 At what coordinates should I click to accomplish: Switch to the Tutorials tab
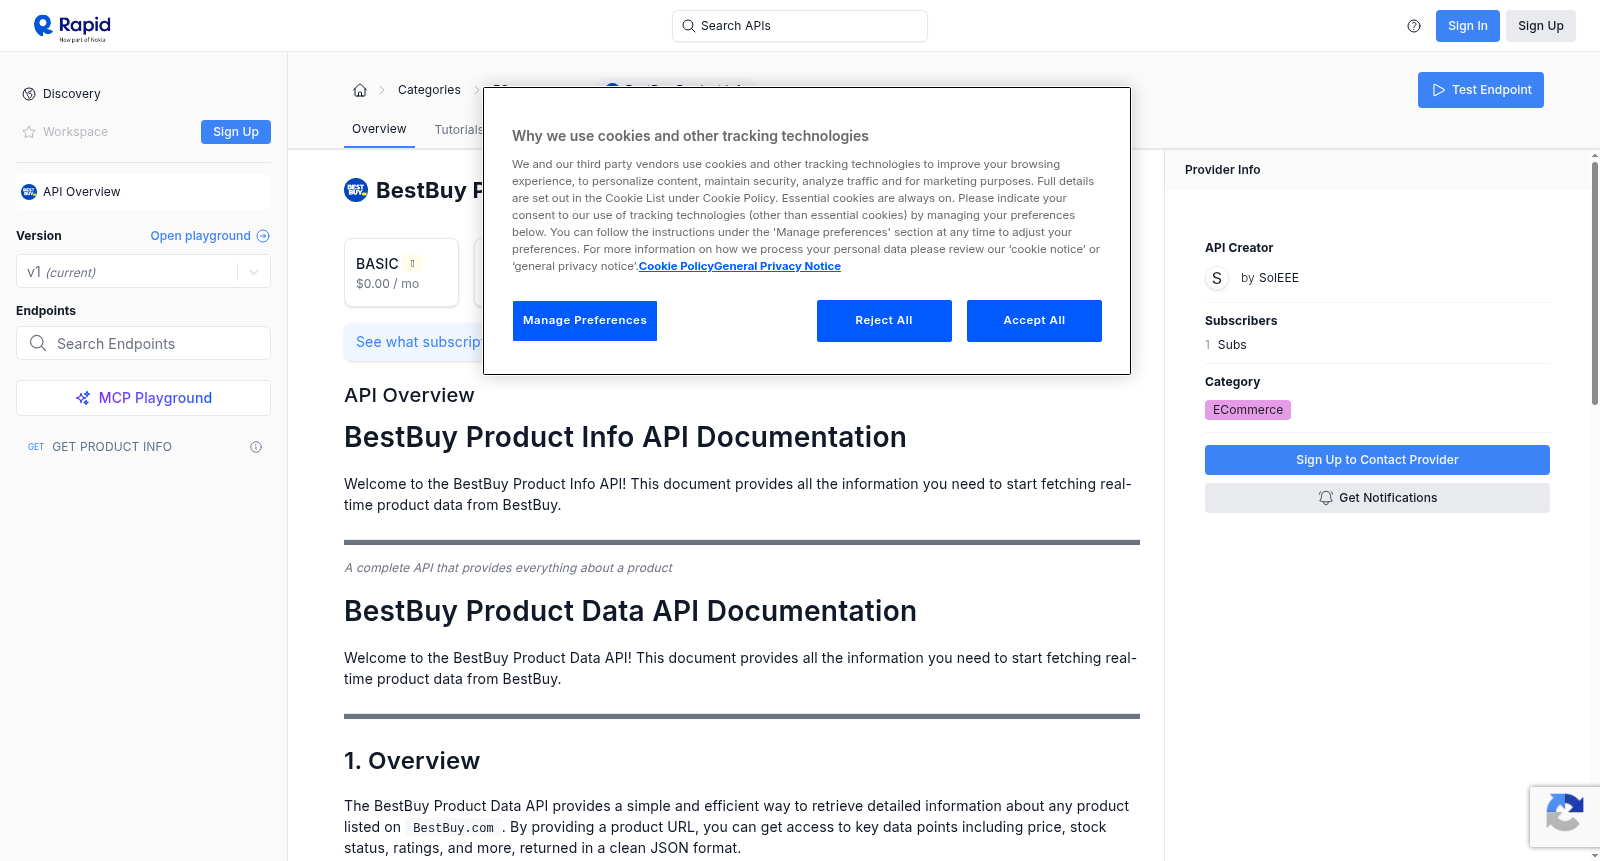(x=459, y=130)
